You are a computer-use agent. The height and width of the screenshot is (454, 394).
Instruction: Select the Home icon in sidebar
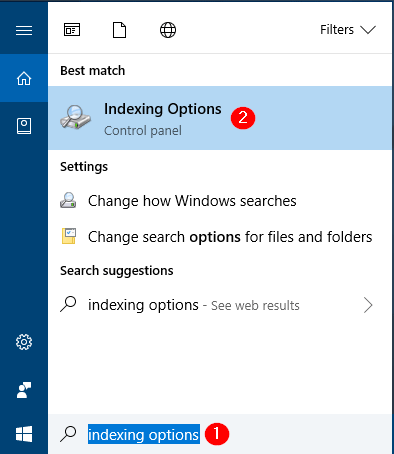coord(24,79)
